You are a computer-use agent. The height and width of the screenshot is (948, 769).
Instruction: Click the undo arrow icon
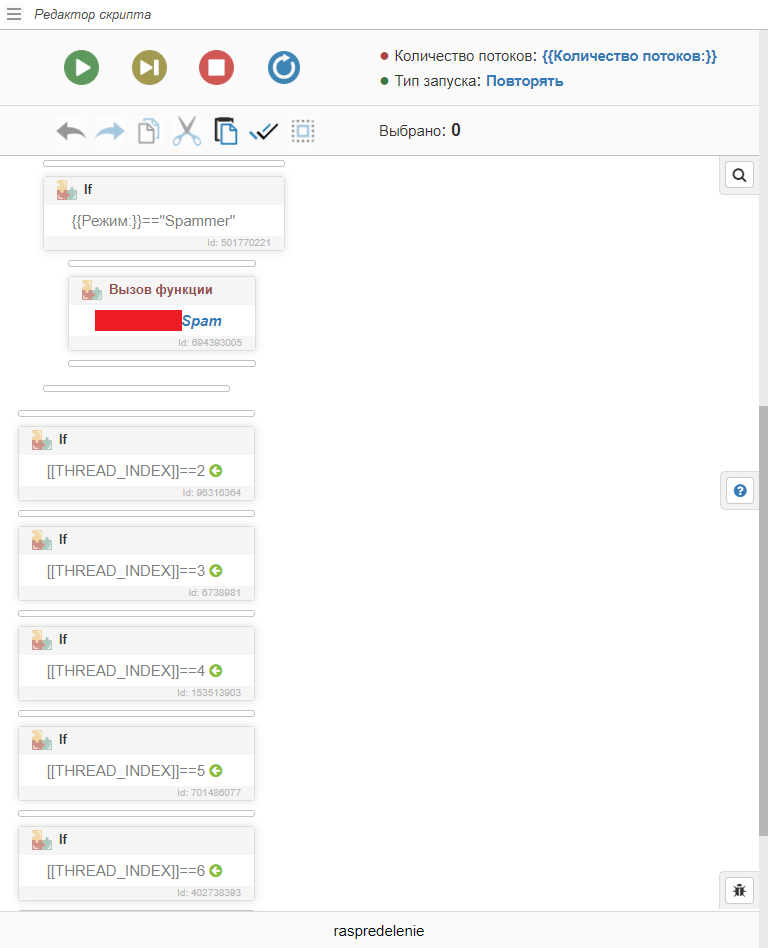tap(70, 131)
